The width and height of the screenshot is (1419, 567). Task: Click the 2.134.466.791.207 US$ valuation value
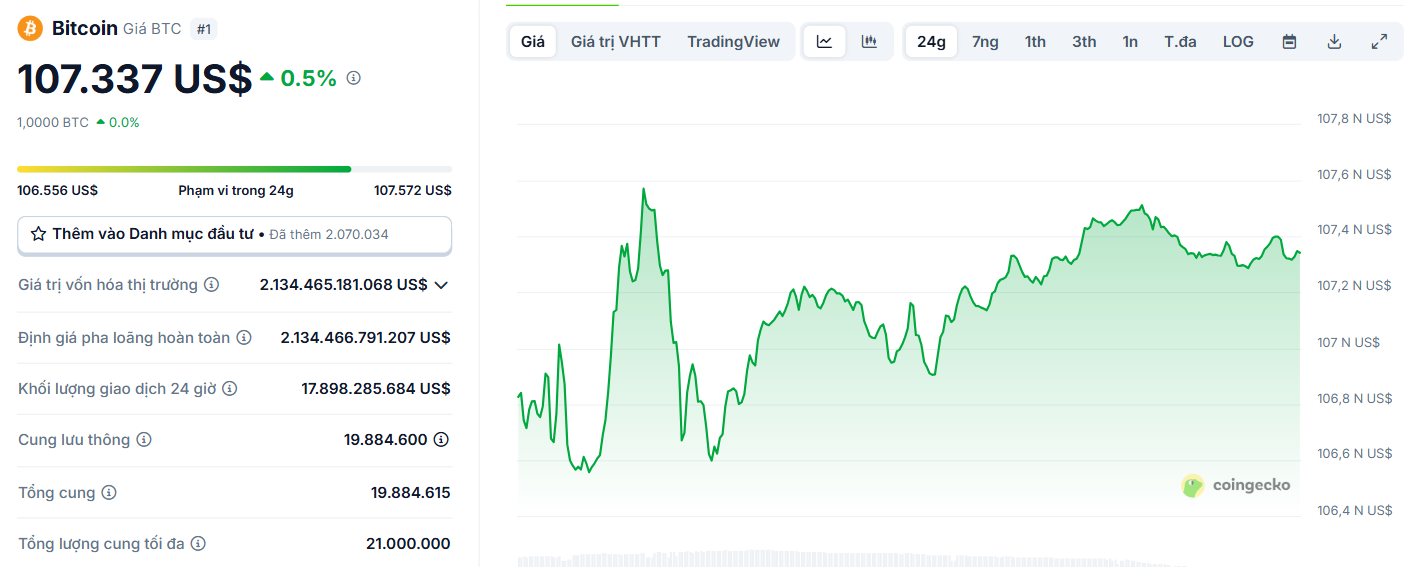pyautogui.click(x=366, y=338)
